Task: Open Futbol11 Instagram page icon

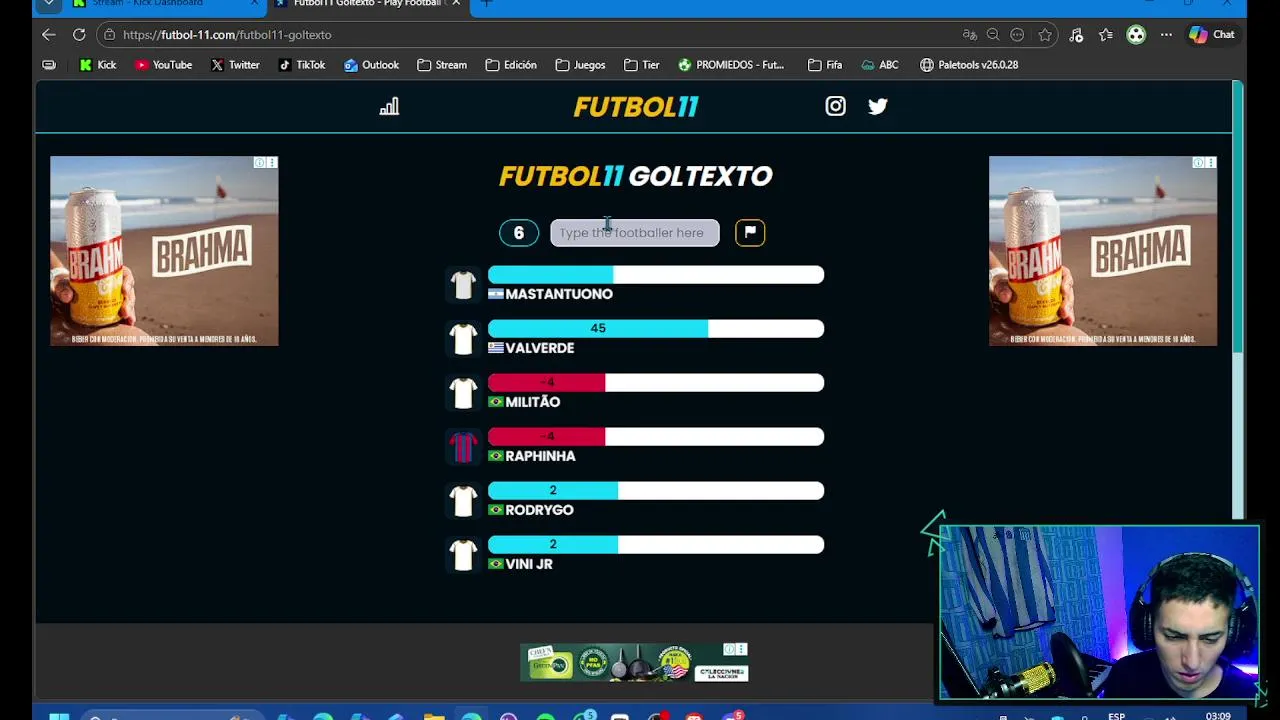Action: click(835, 106)
